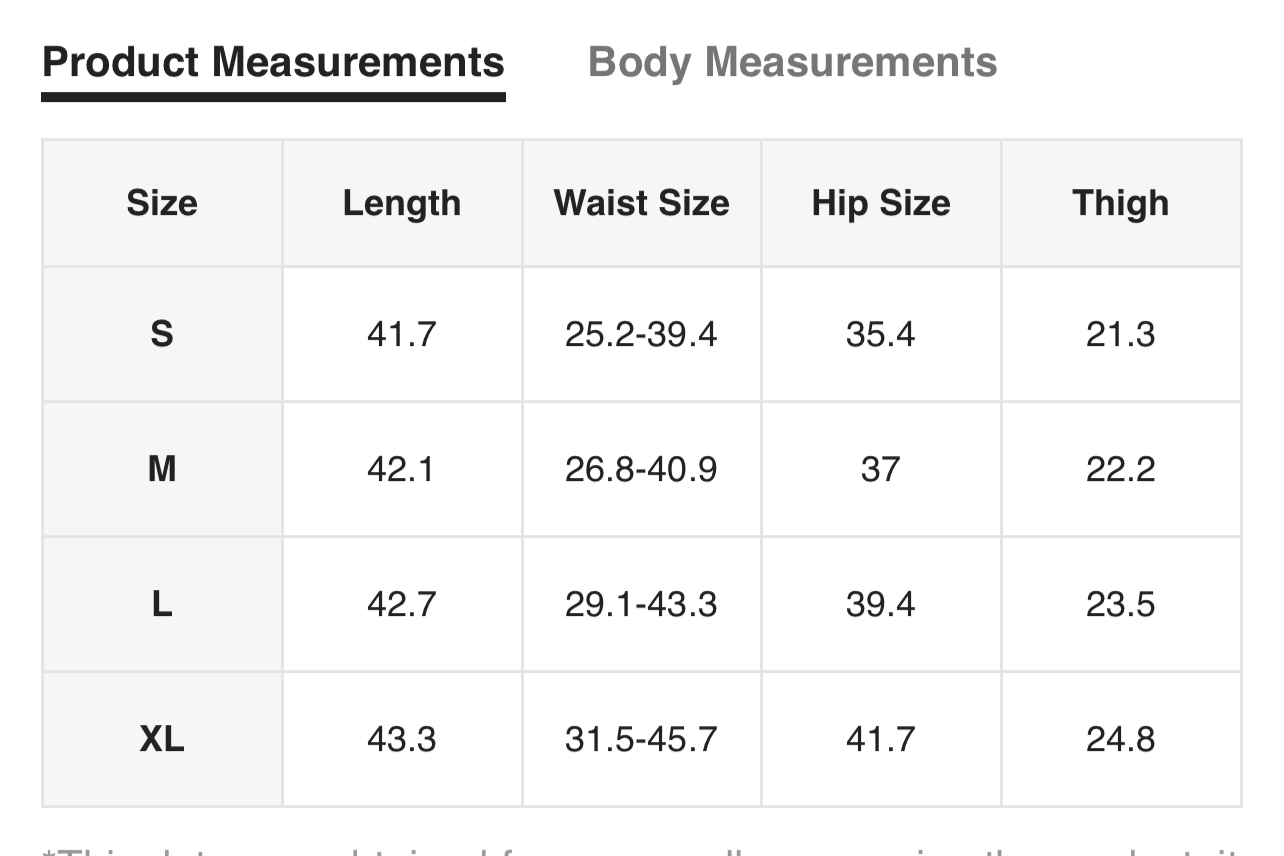
Task: Select the XL size row label
Action: click(x=162, y=739)
